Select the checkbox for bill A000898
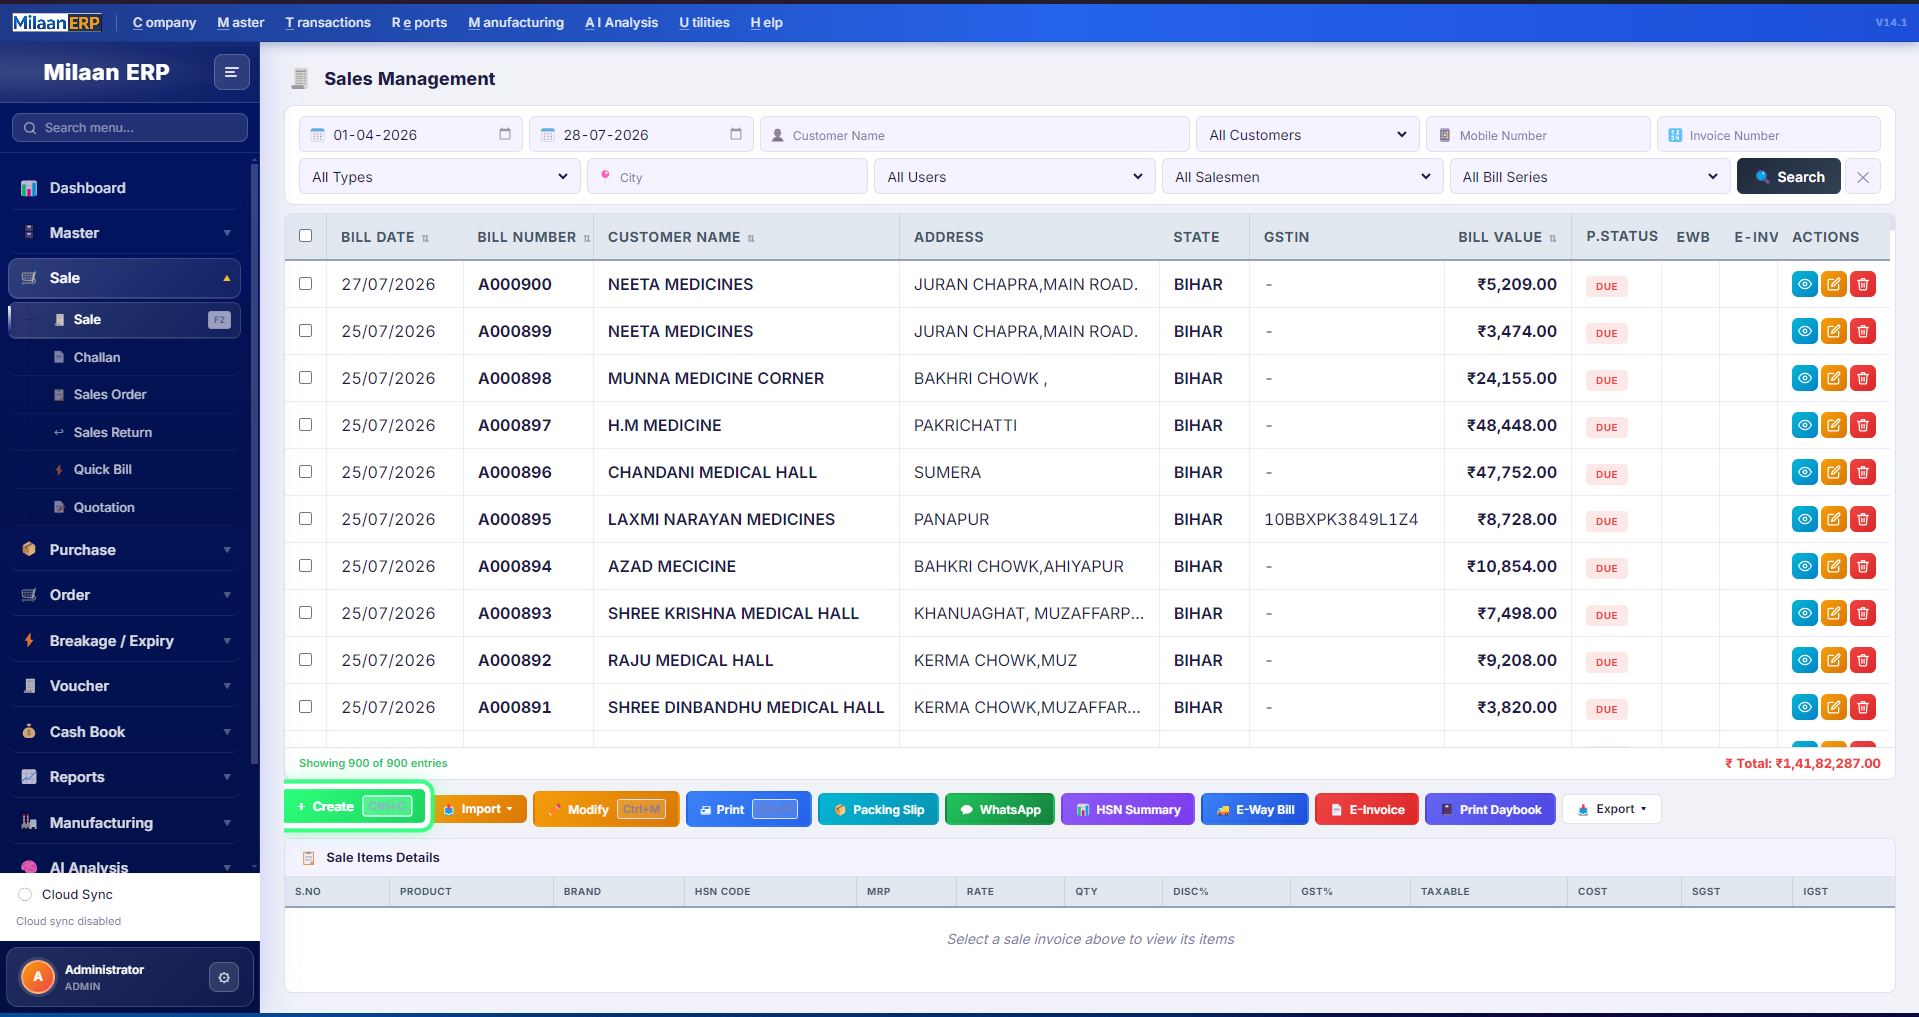 [x=305, y=378]
